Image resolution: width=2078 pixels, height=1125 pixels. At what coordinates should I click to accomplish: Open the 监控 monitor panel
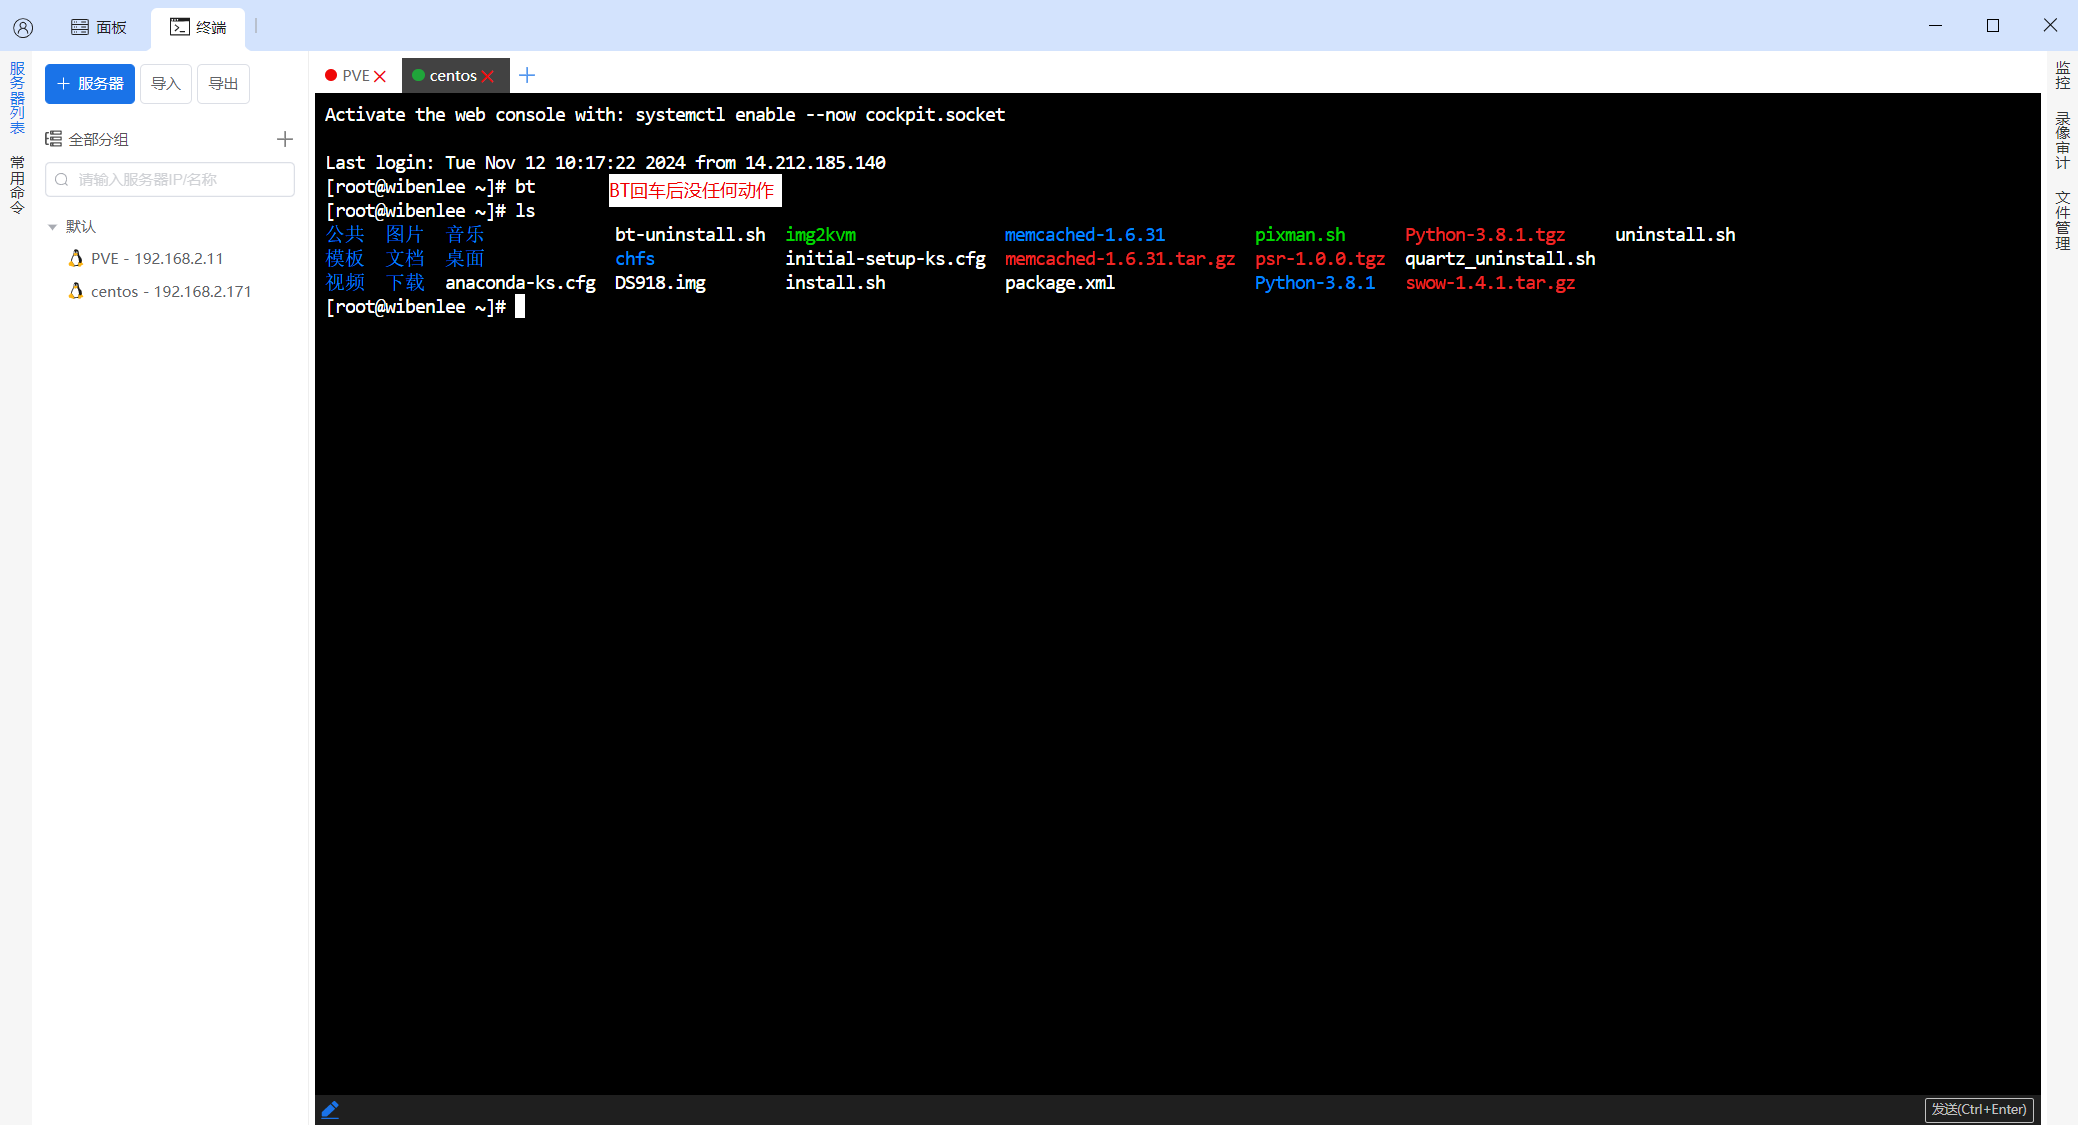point(2062,75)
